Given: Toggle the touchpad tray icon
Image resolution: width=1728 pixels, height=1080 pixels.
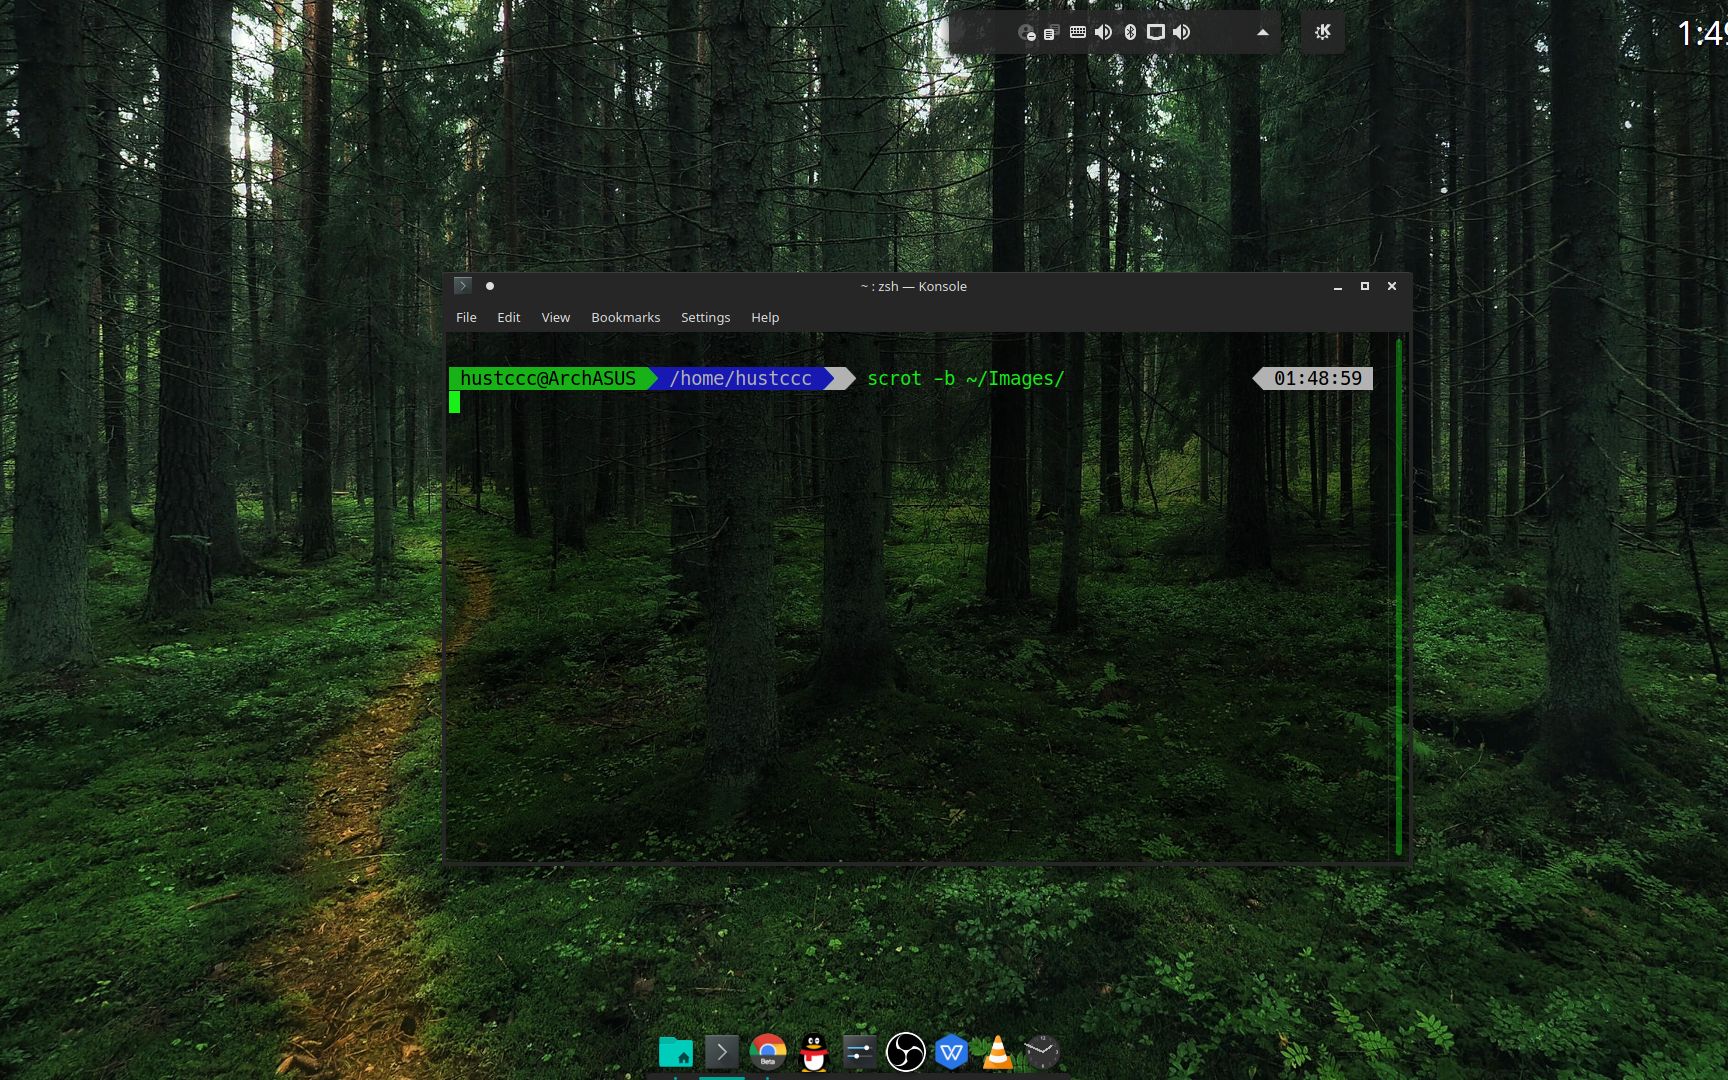Looking at the screenshot, I should point(1156,32).
